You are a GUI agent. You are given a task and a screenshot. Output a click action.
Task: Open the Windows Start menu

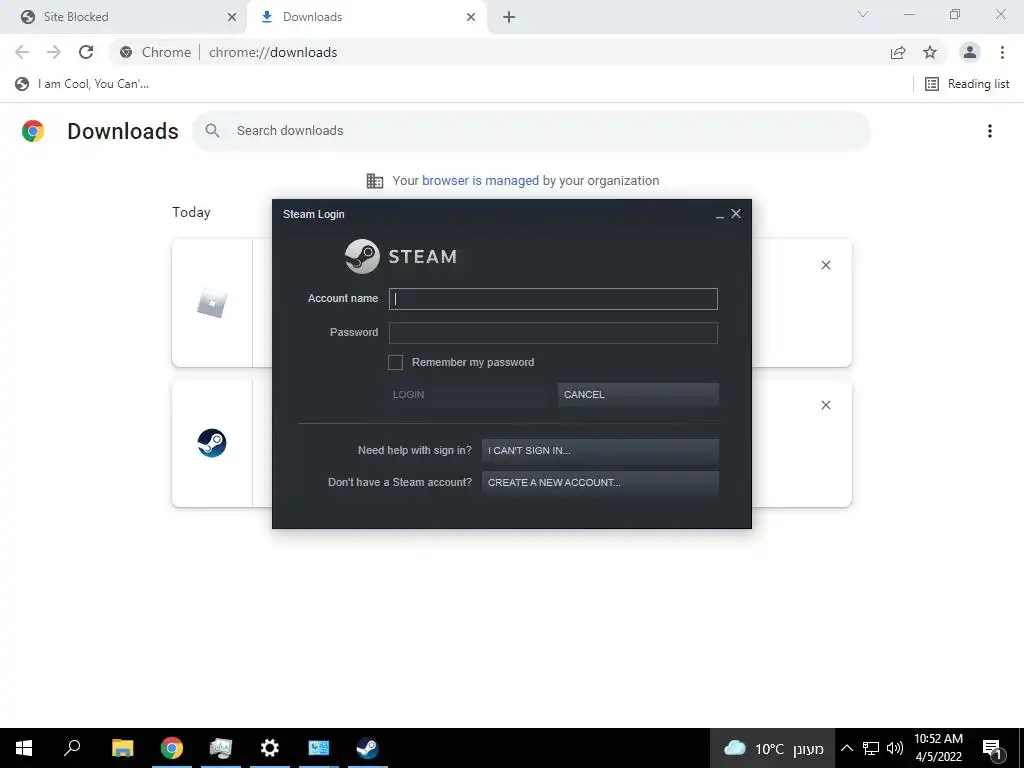click(x=24, y=748)
